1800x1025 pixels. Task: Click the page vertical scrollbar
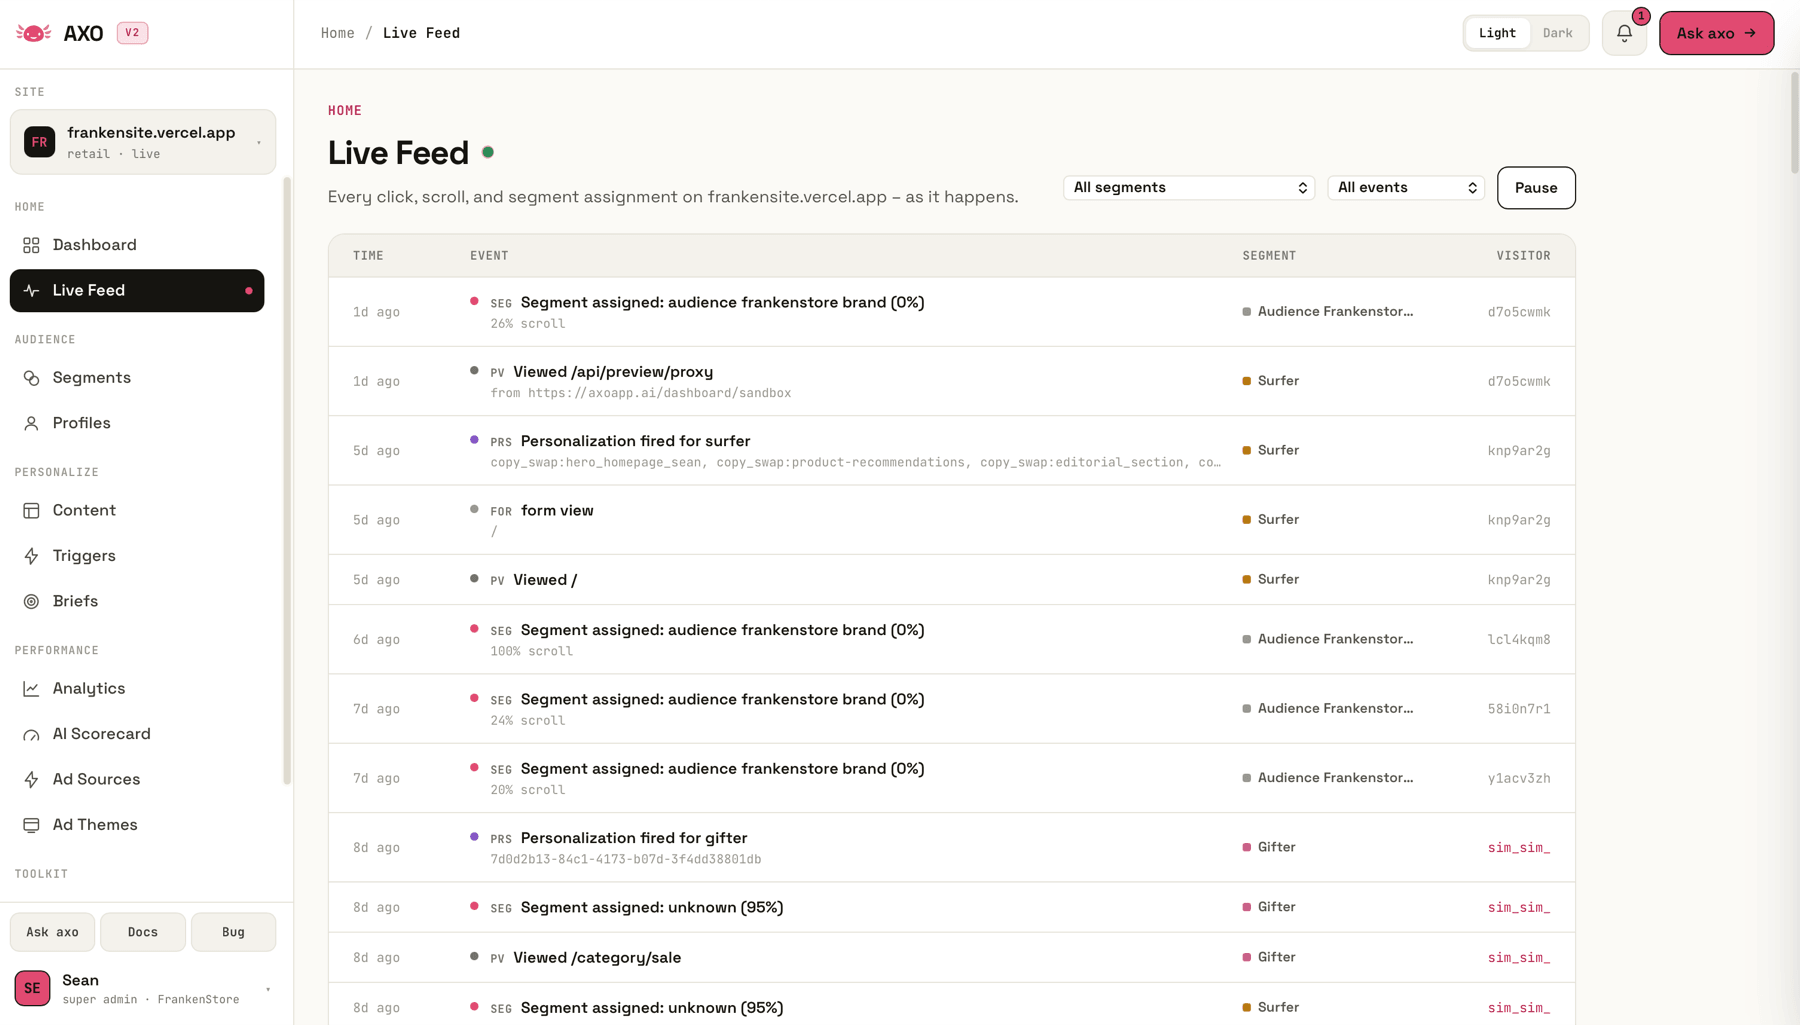1794,122
